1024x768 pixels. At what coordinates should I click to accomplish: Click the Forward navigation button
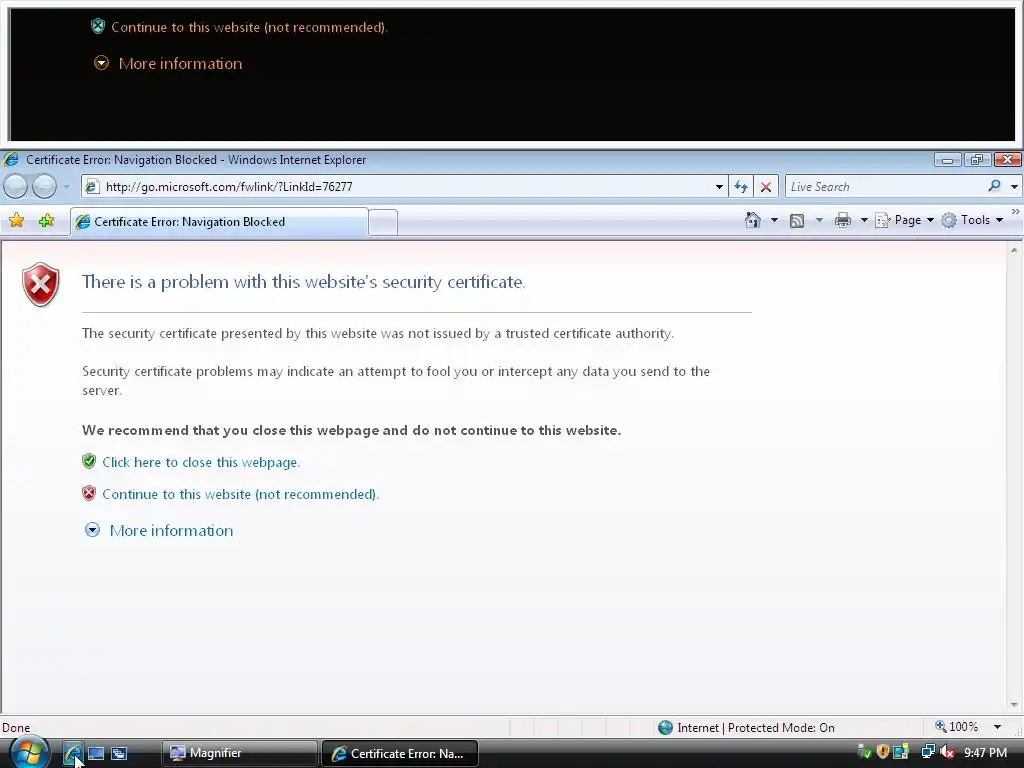point(44,187)
